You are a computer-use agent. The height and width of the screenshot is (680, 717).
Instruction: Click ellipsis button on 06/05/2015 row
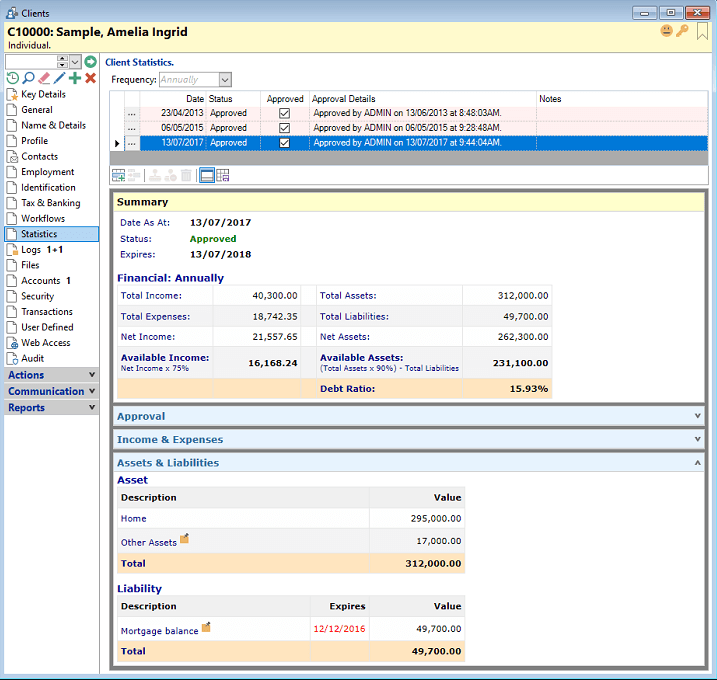tap(132, 128)
